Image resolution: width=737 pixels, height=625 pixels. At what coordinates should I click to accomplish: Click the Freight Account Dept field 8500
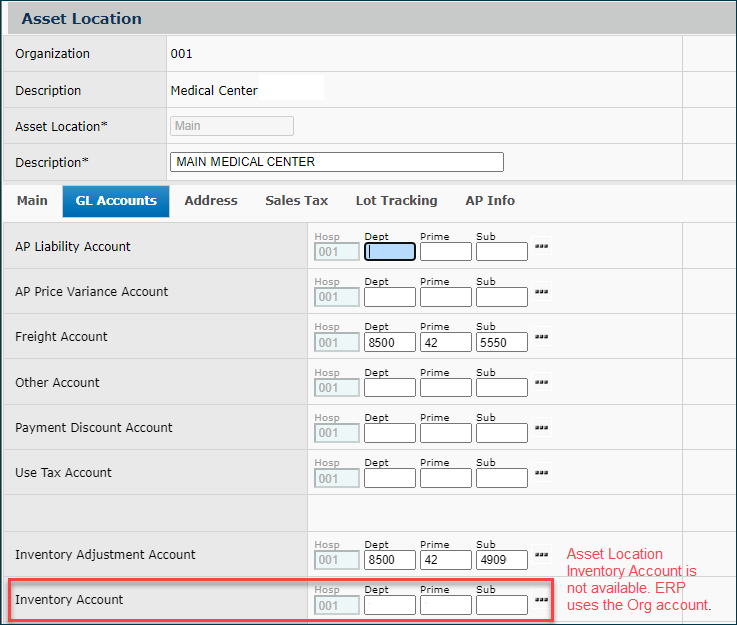coord(390,342)
